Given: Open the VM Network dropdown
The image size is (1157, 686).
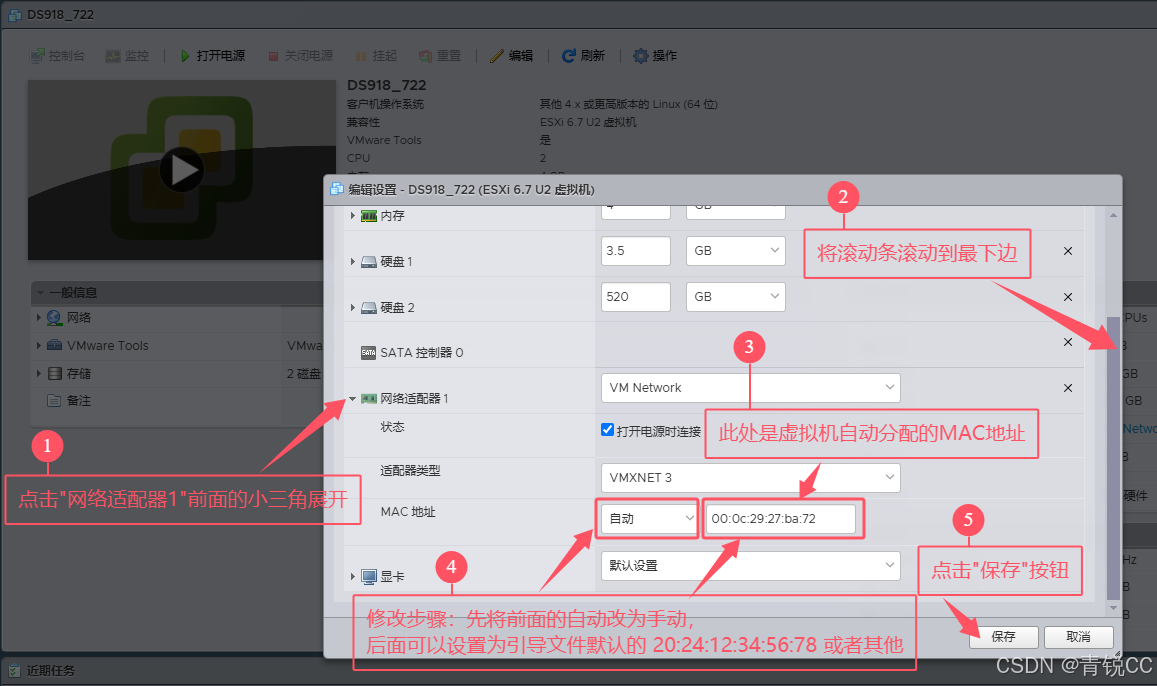Looking at the screenshot, I should click(750, 388).
